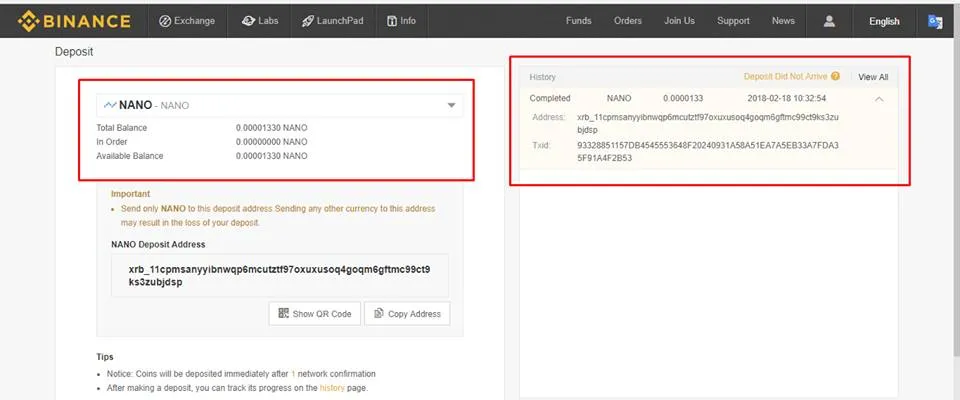Click the In Order value
Viewport: 960px width, 400px height.
271,142
